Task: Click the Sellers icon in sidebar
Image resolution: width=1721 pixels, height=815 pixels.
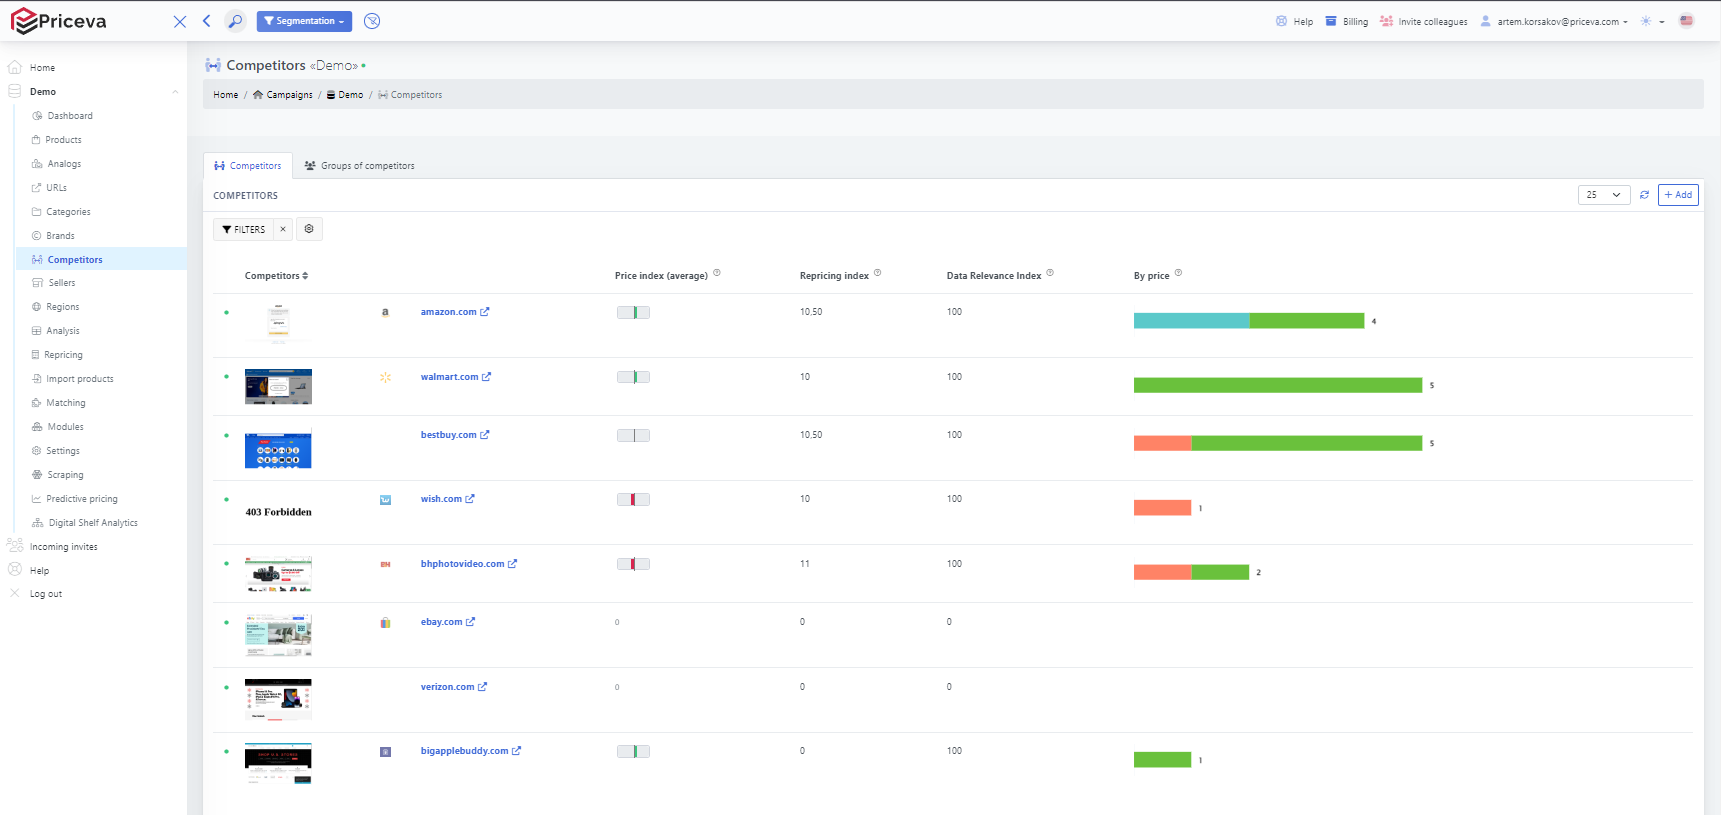Action: click(x=37, y=283)
